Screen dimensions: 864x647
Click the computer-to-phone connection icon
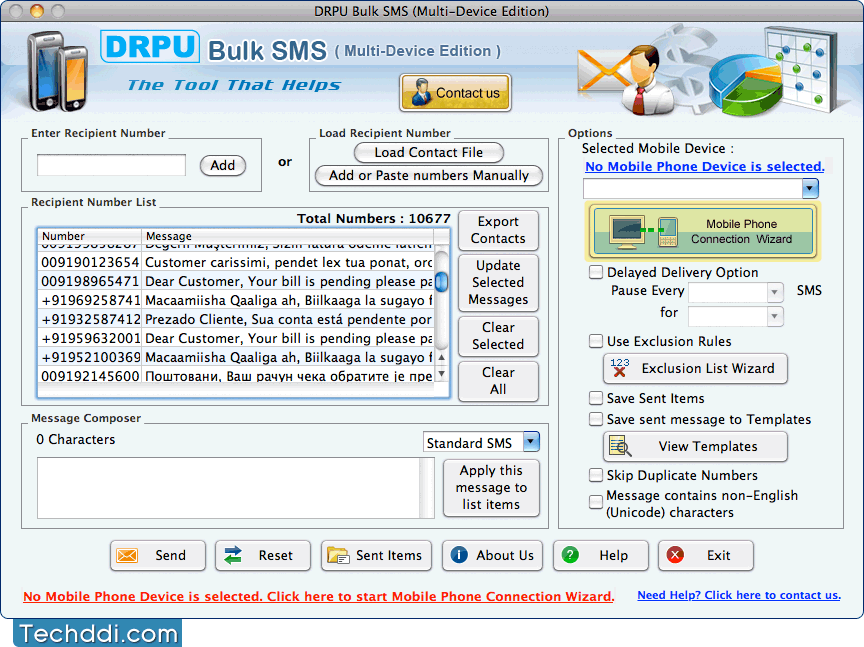click(644, 231)
